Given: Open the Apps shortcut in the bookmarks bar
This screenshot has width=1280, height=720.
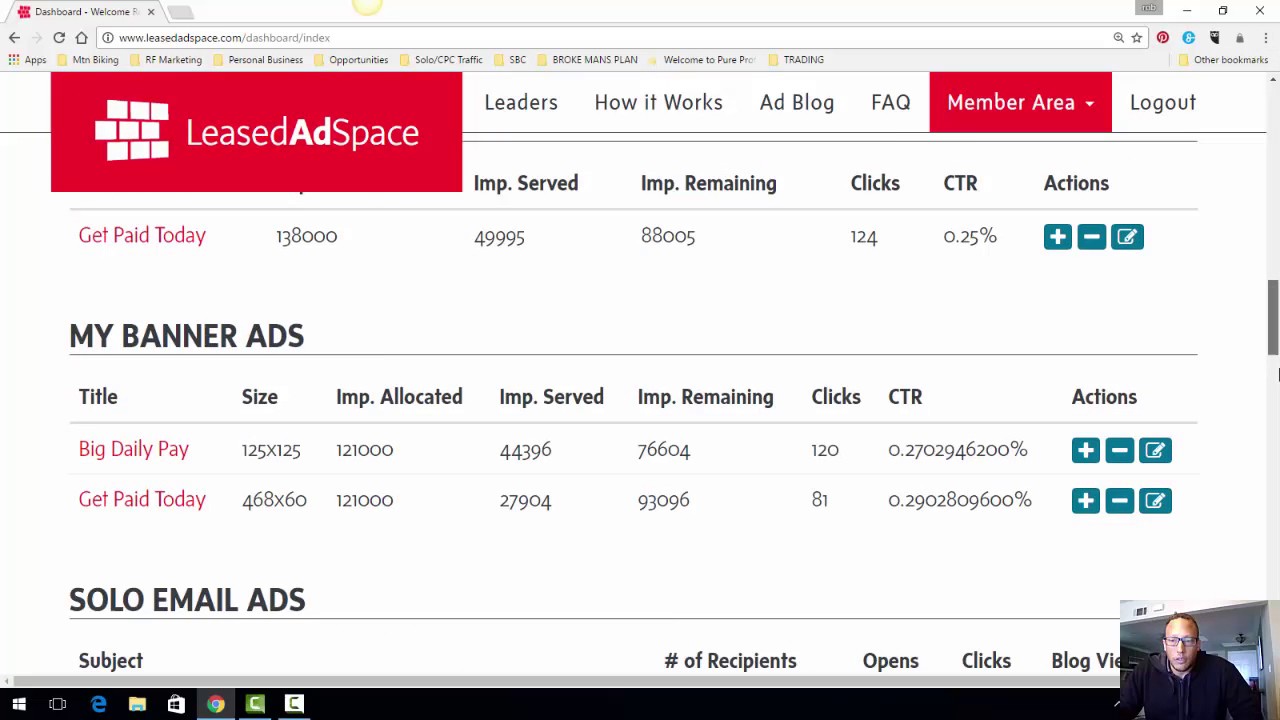Looking at the screenshot, I should pos(27,60).
